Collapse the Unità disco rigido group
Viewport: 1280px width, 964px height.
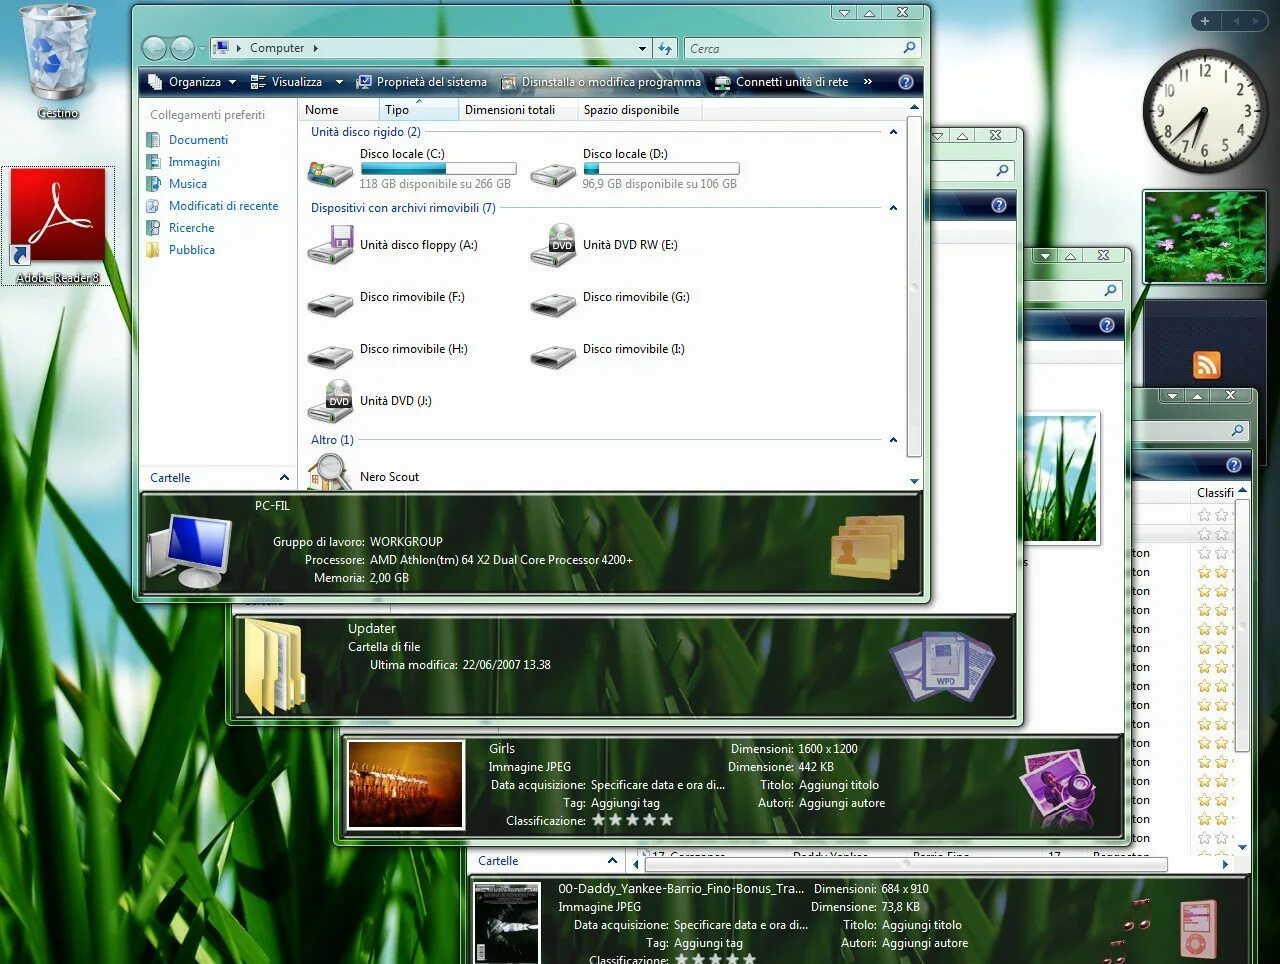coord(893,132)
